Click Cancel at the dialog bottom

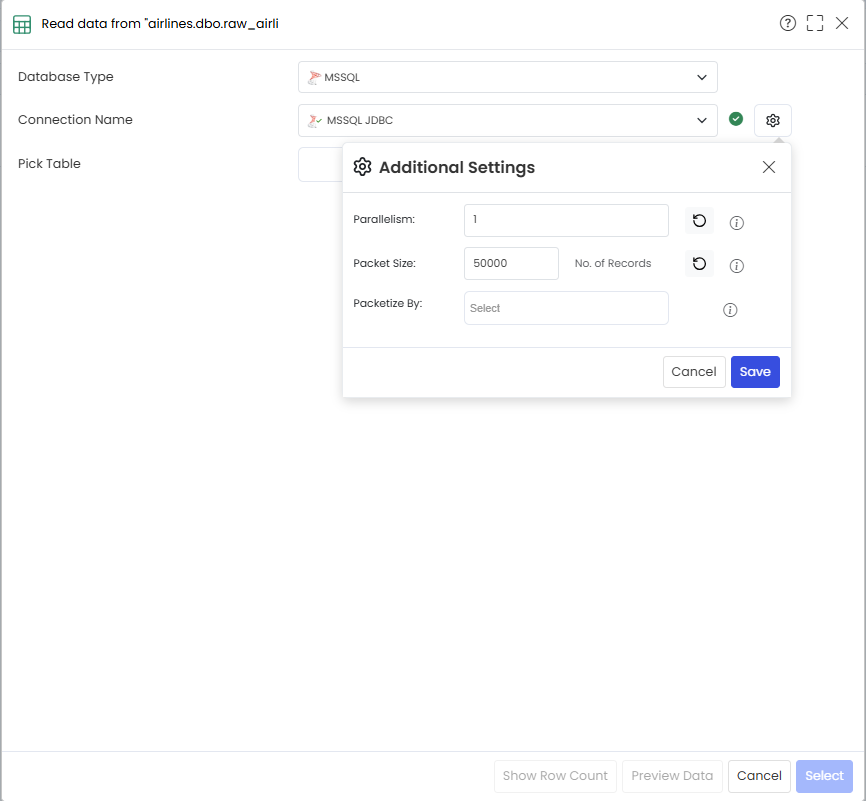759,776
